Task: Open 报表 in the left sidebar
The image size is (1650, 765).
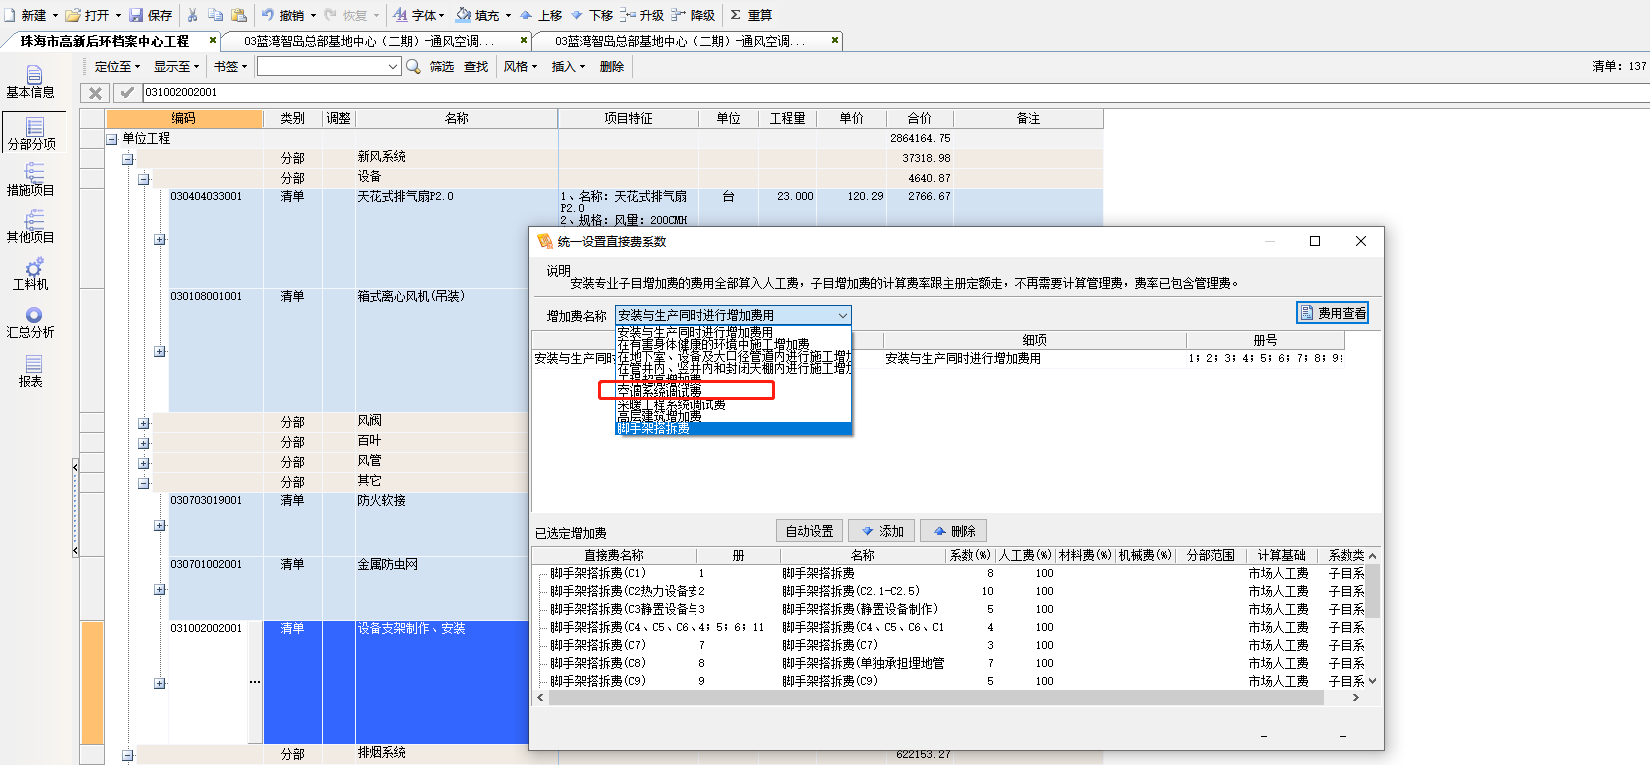Action: click(x=31, y=370)
